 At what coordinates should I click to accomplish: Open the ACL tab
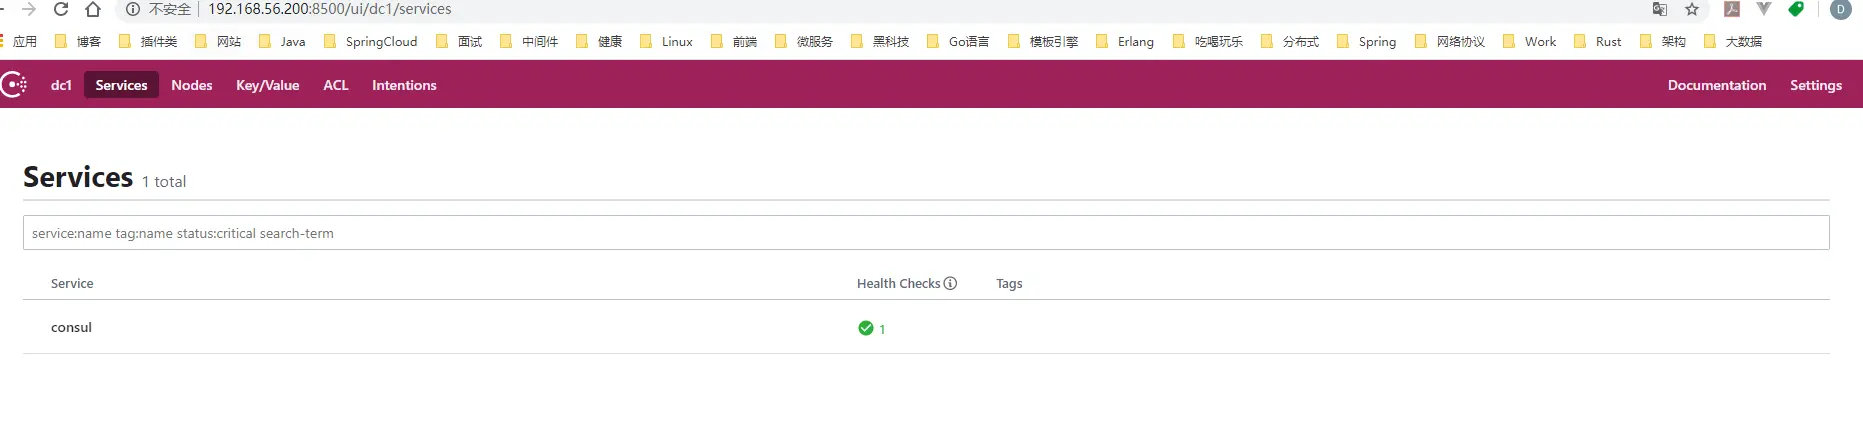(x=336, y=85)
